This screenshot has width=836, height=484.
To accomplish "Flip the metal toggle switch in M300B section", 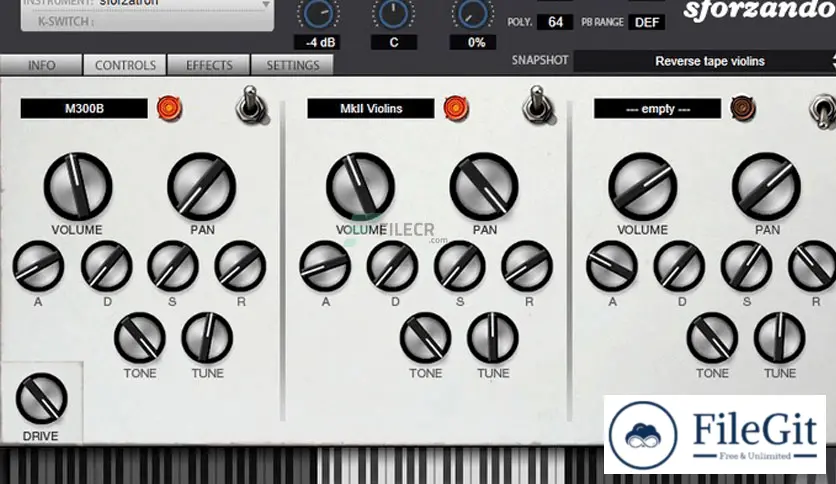I will point(251,104).
